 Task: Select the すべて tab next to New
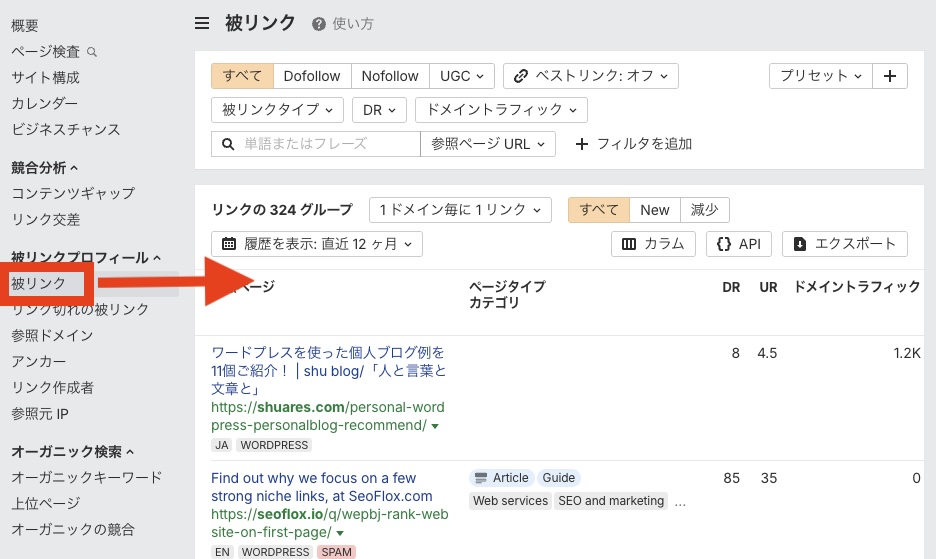pyautogui.click(x=599, y=210)
